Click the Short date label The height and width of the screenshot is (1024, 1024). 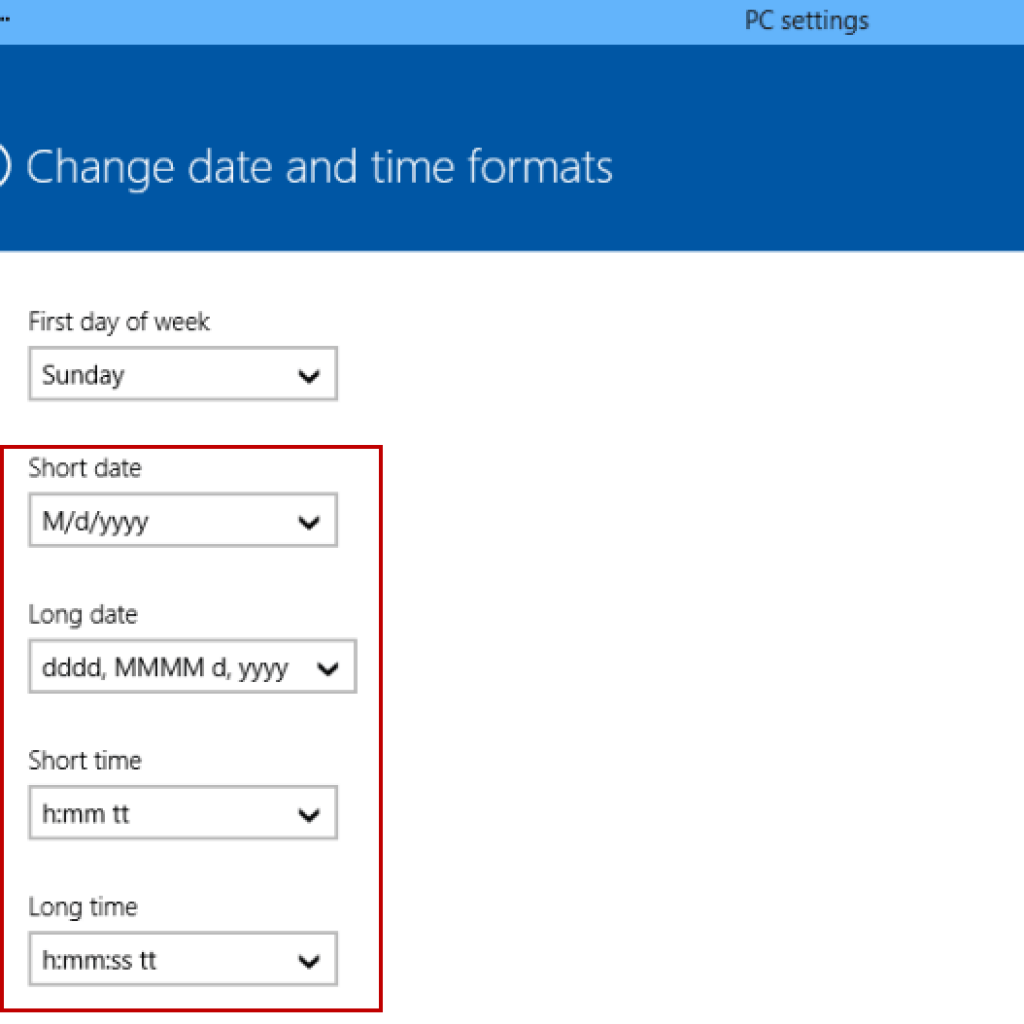tap(85, 467)
